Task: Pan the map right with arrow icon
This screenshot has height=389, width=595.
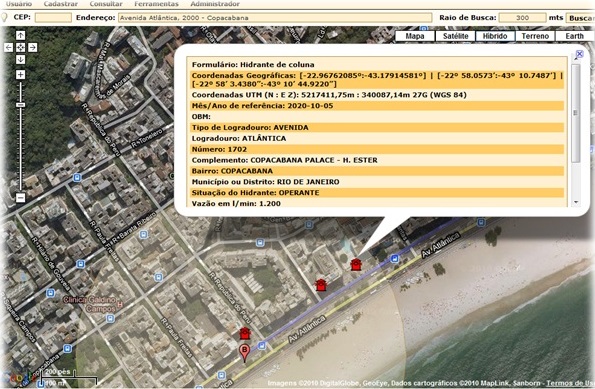Action: click(x=33, y=47)
